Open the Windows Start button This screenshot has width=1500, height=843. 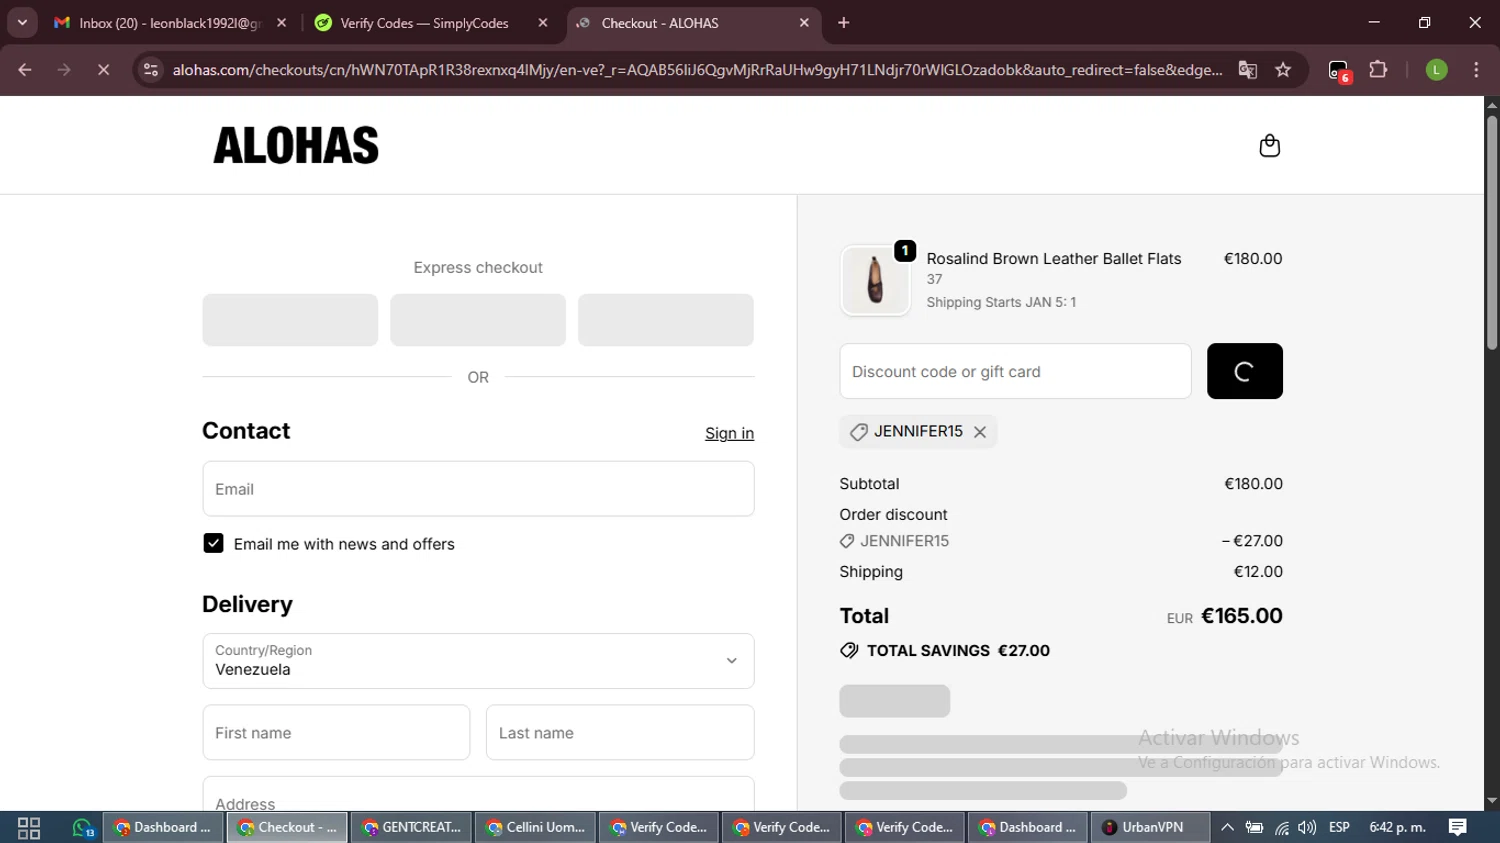click(29, 828)
